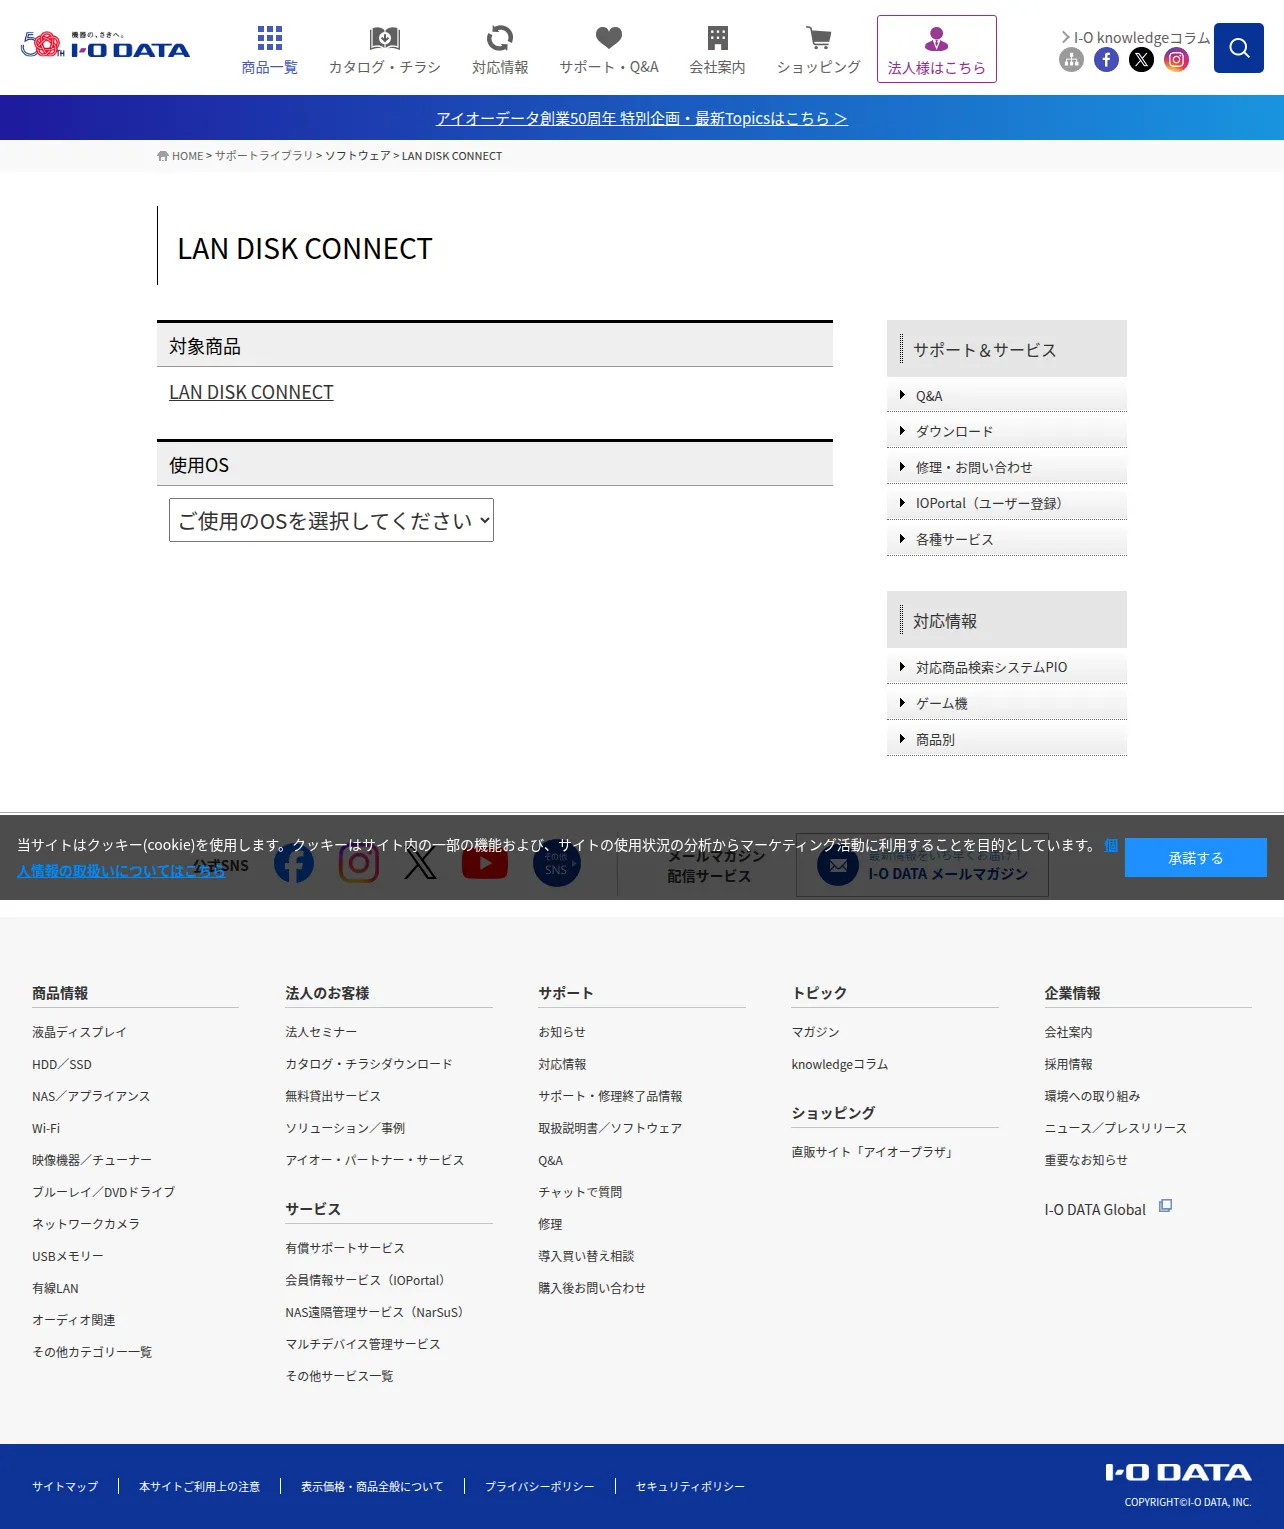Open 商品別 in sidebar
Image resolution: width=1284 pixels, height=1529 pixels.
click(x=1007, y=740)
